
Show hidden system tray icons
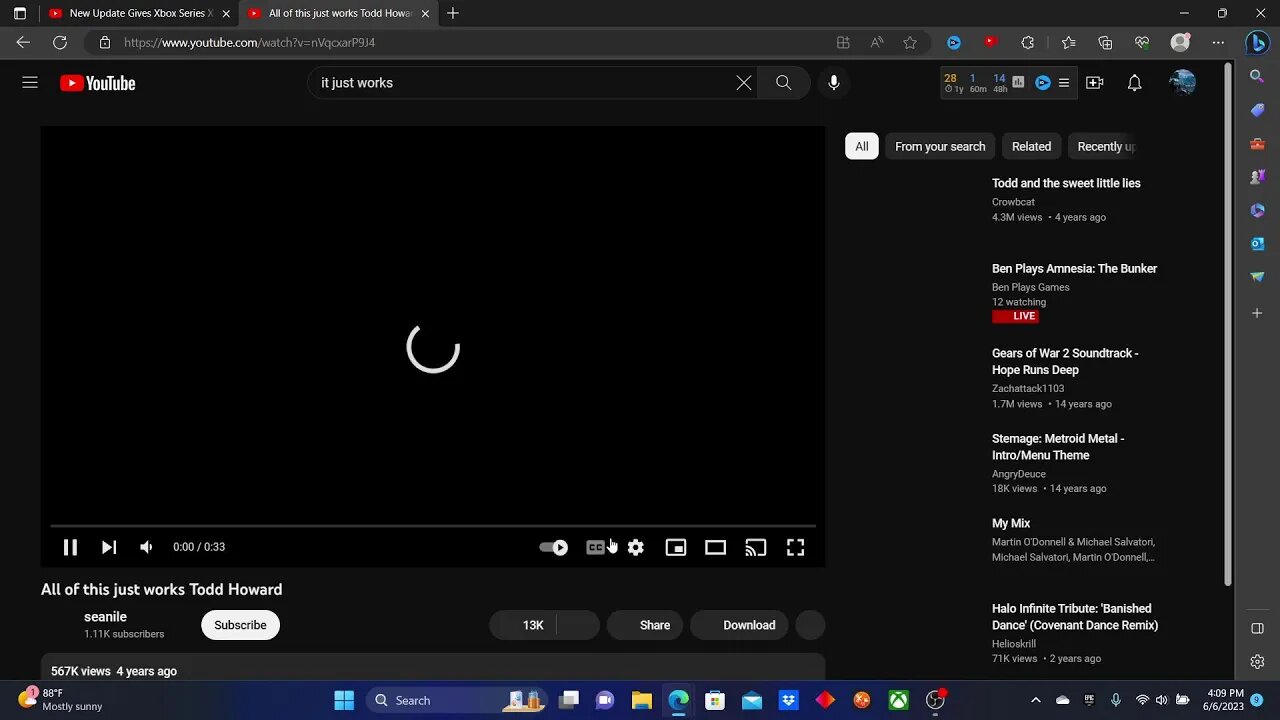pyautogui.click(x=1035, y=700)
